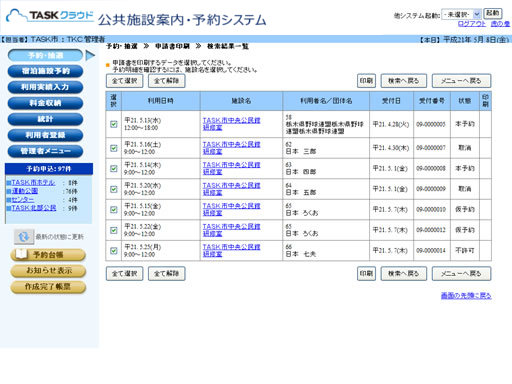
Task: Select 利用者登録 in the sidebar menu
Action: (x=45, y=135)
